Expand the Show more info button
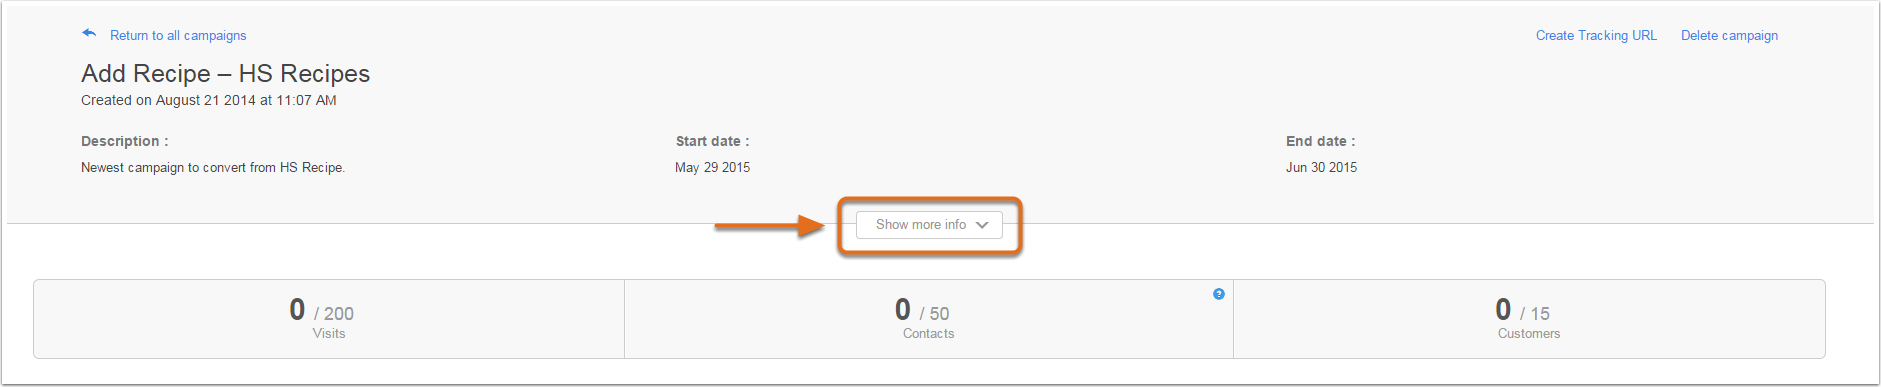 pos(929,225)
